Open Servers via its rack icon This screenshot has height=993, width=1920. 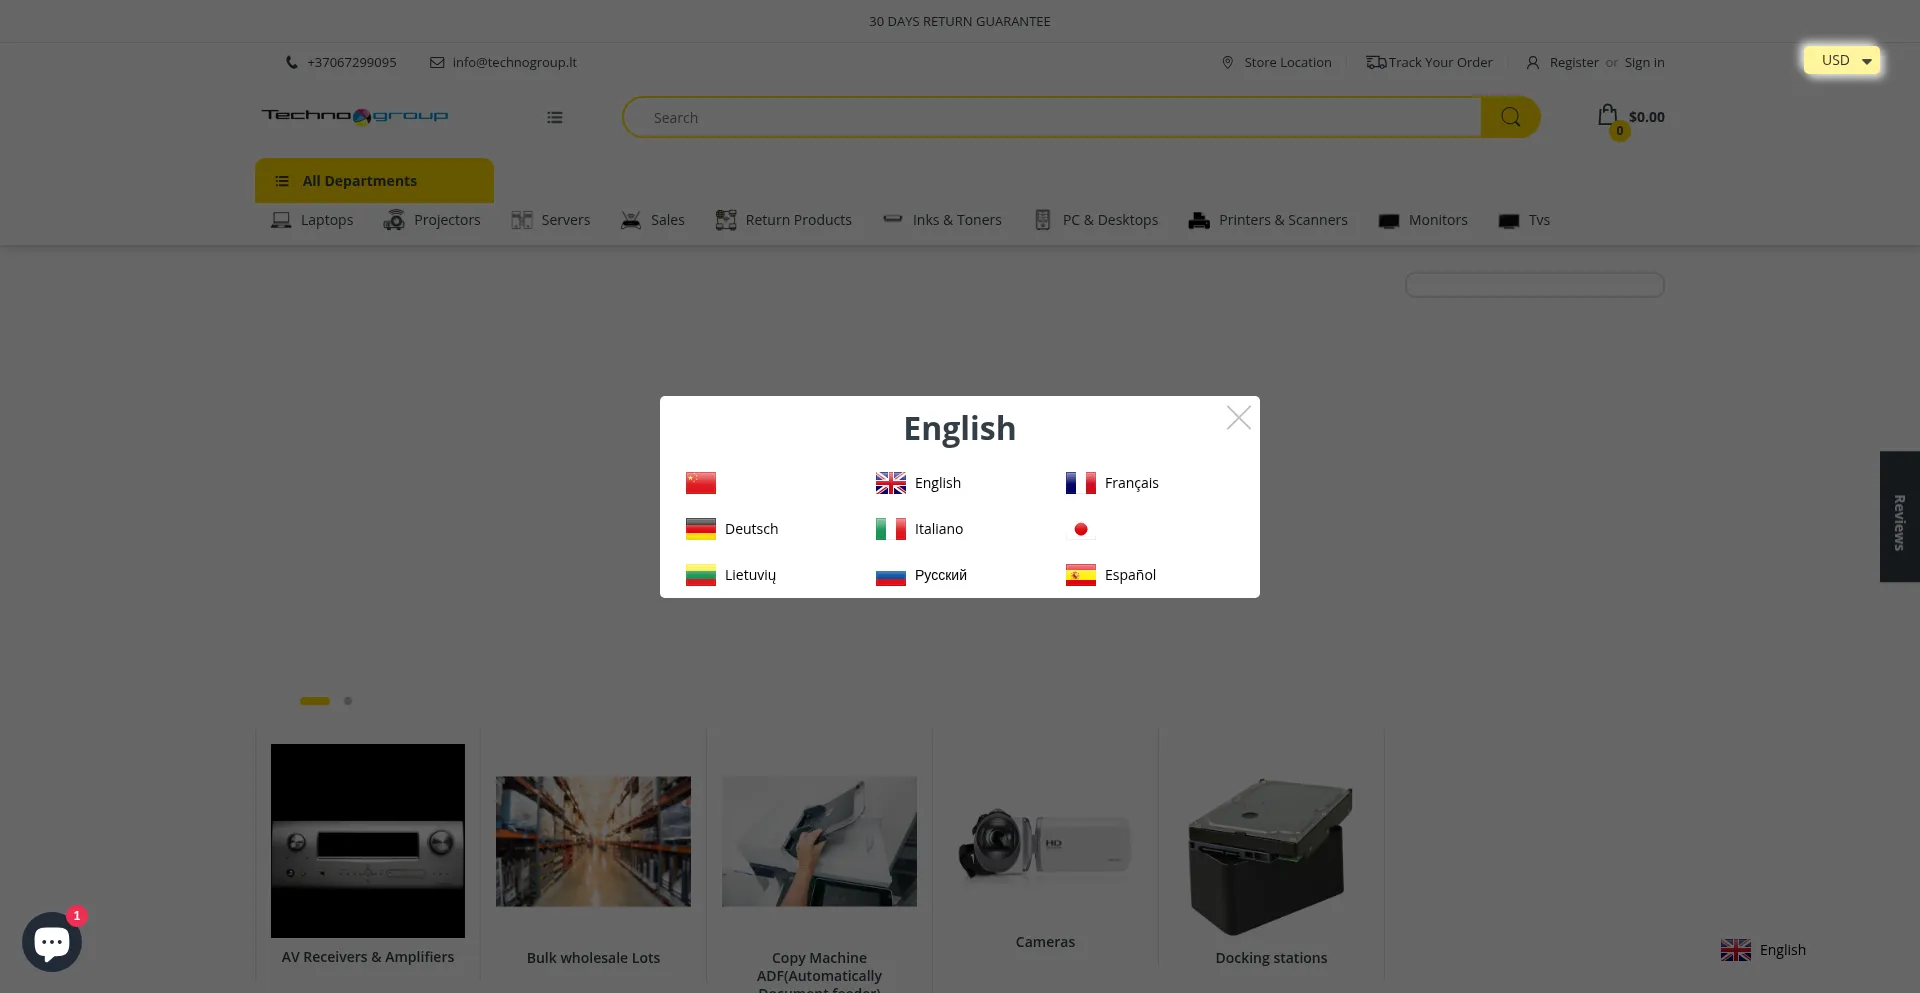point(522,220)
